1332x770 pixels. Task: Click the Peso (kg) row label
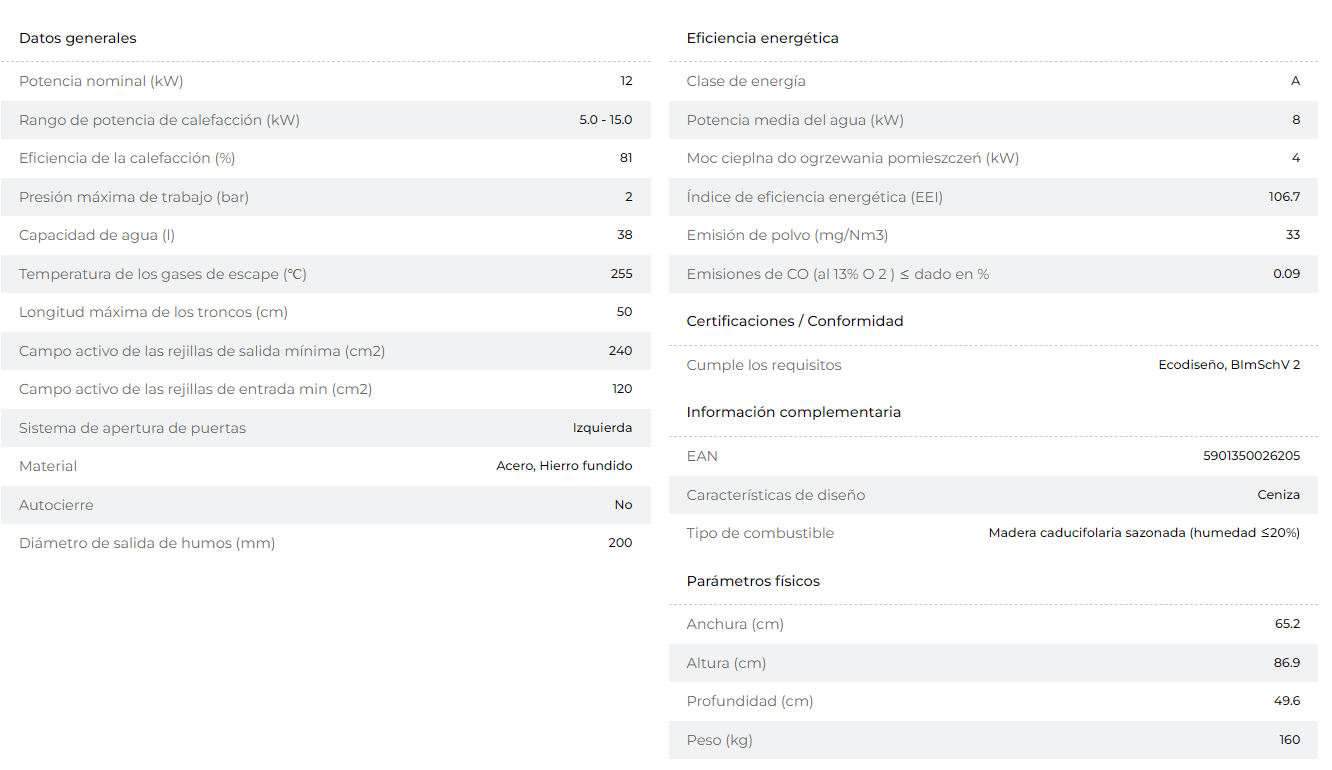[720, 740]
